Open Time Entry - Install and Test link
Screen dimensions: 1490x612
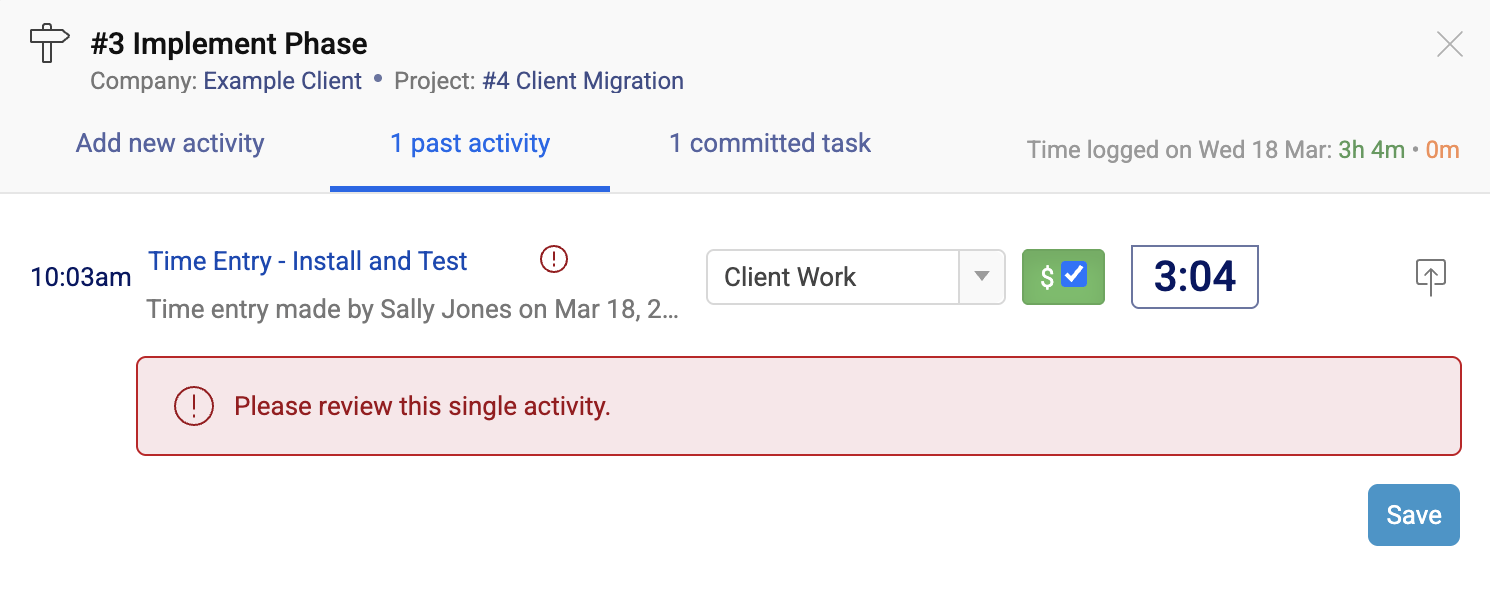click(308, 261)
